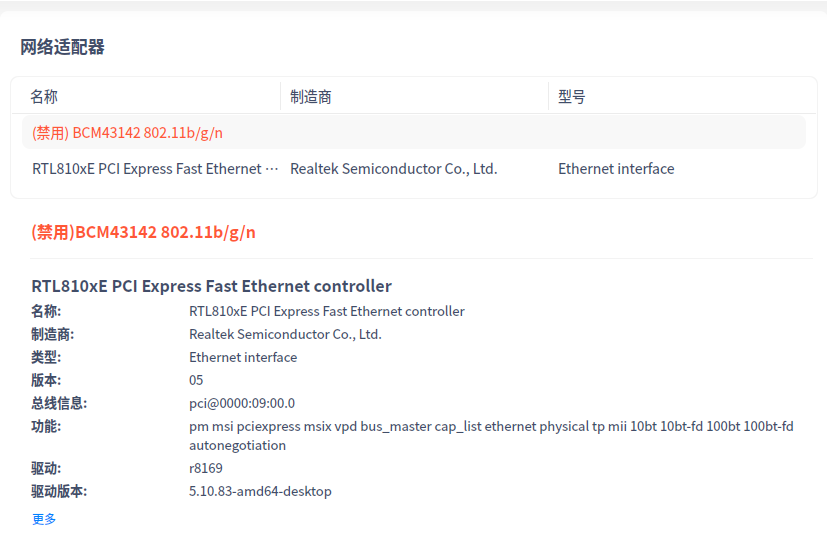This screenshot has width=827, height=546.
Task: Click the driver version 5.10.83-amd64-desktop text
Action: pyautogui.click(x=260, y=491)
